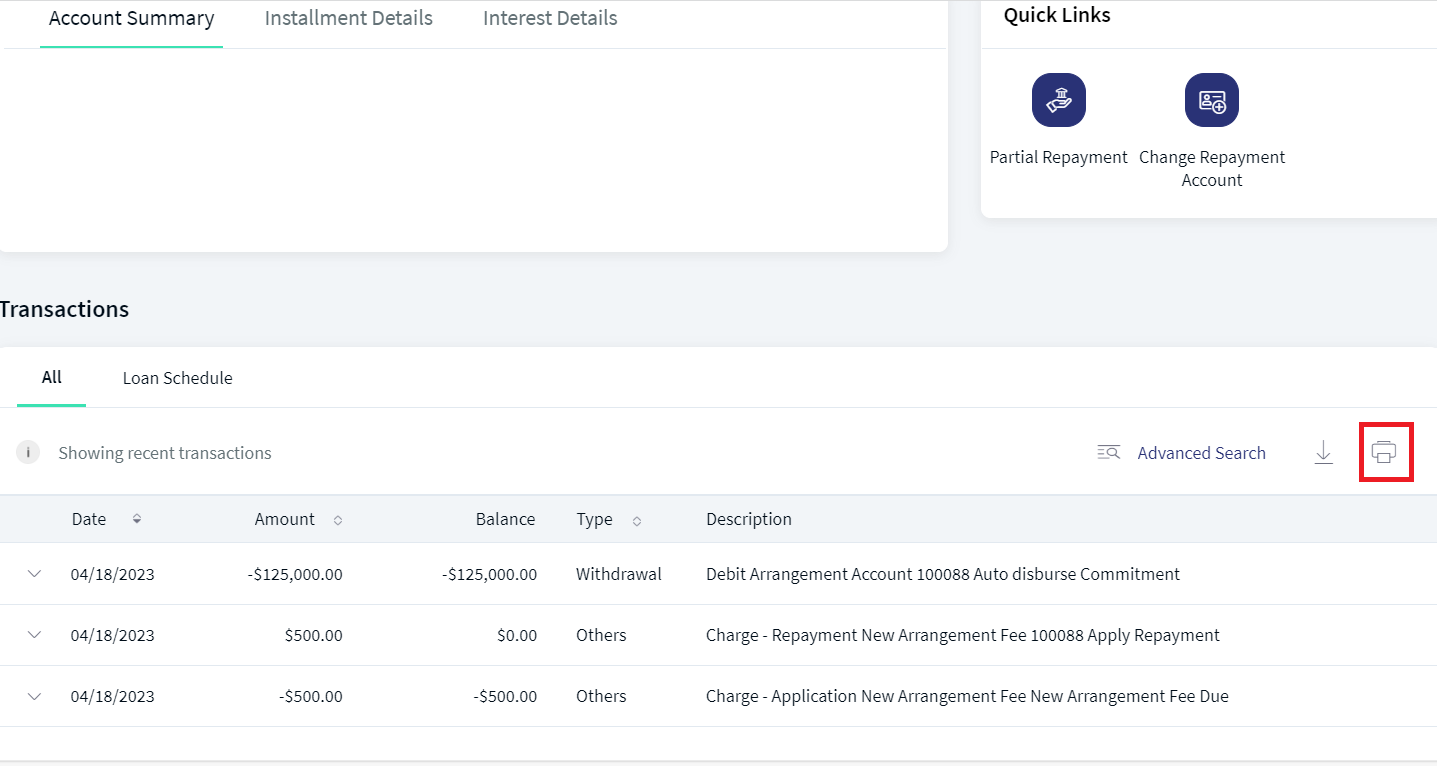Click the print transactions icon
1437x766 pixels.
(1384, 453)
